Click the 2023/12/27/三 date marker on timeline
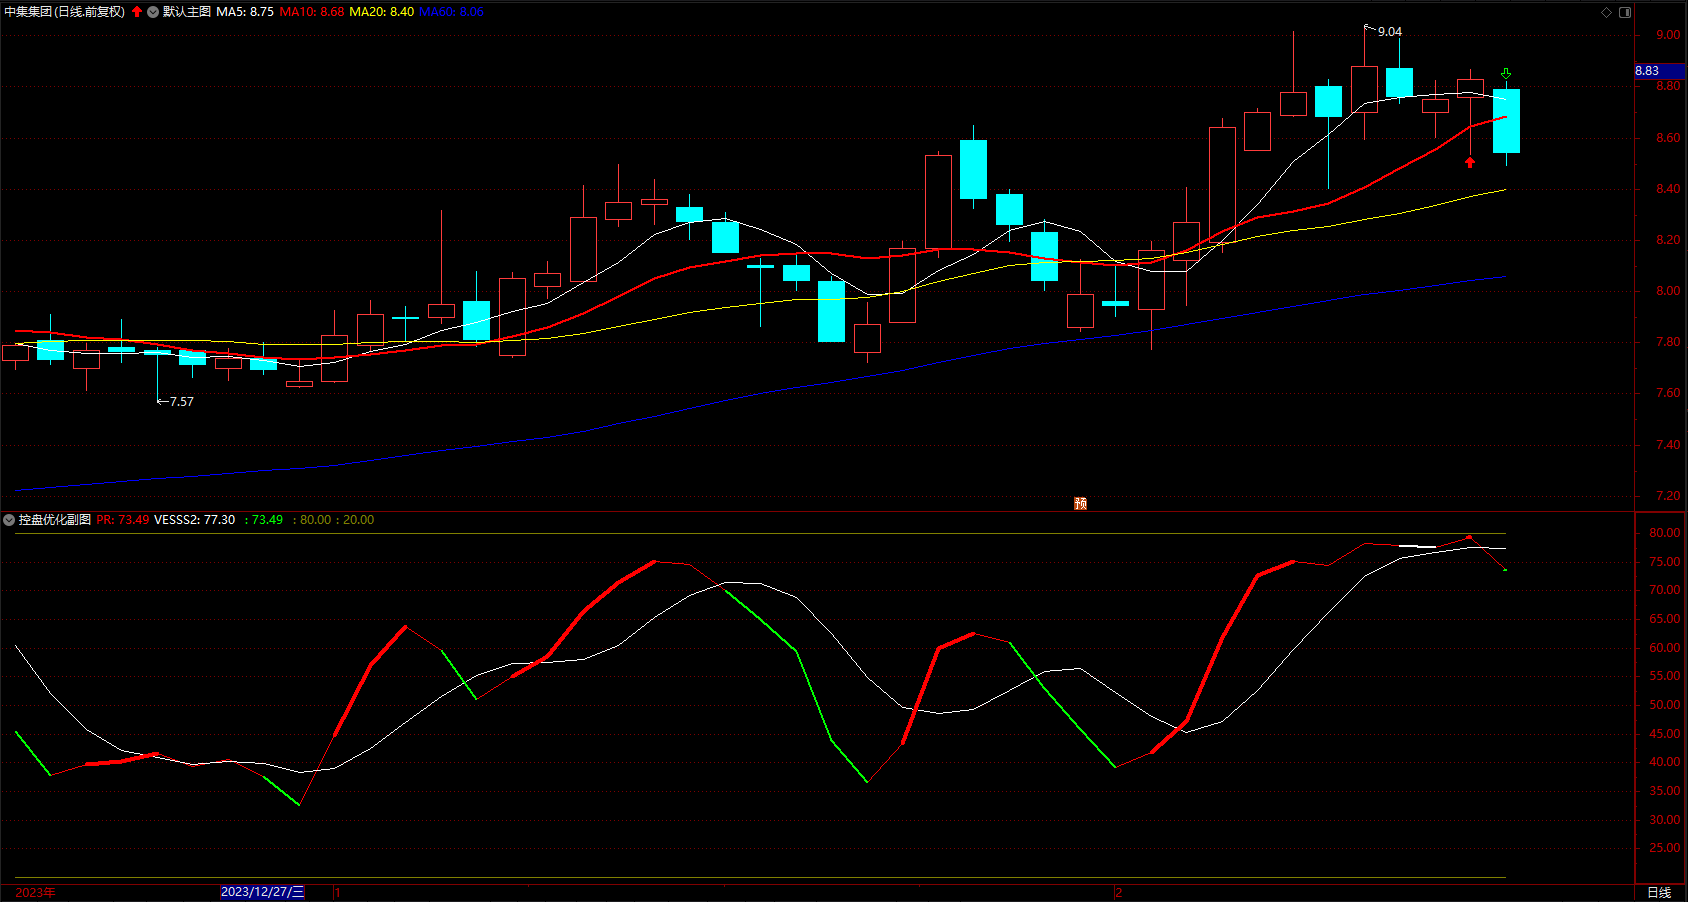Image resolution: width=1688 pixels, height=902 pixels. pos(262,892)
